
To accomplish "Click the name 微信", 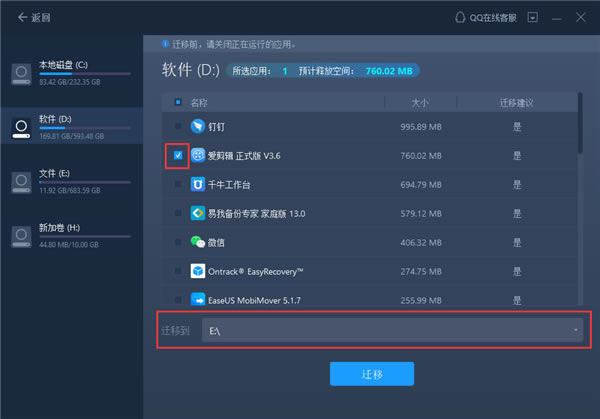I will [x=216, y=243].
